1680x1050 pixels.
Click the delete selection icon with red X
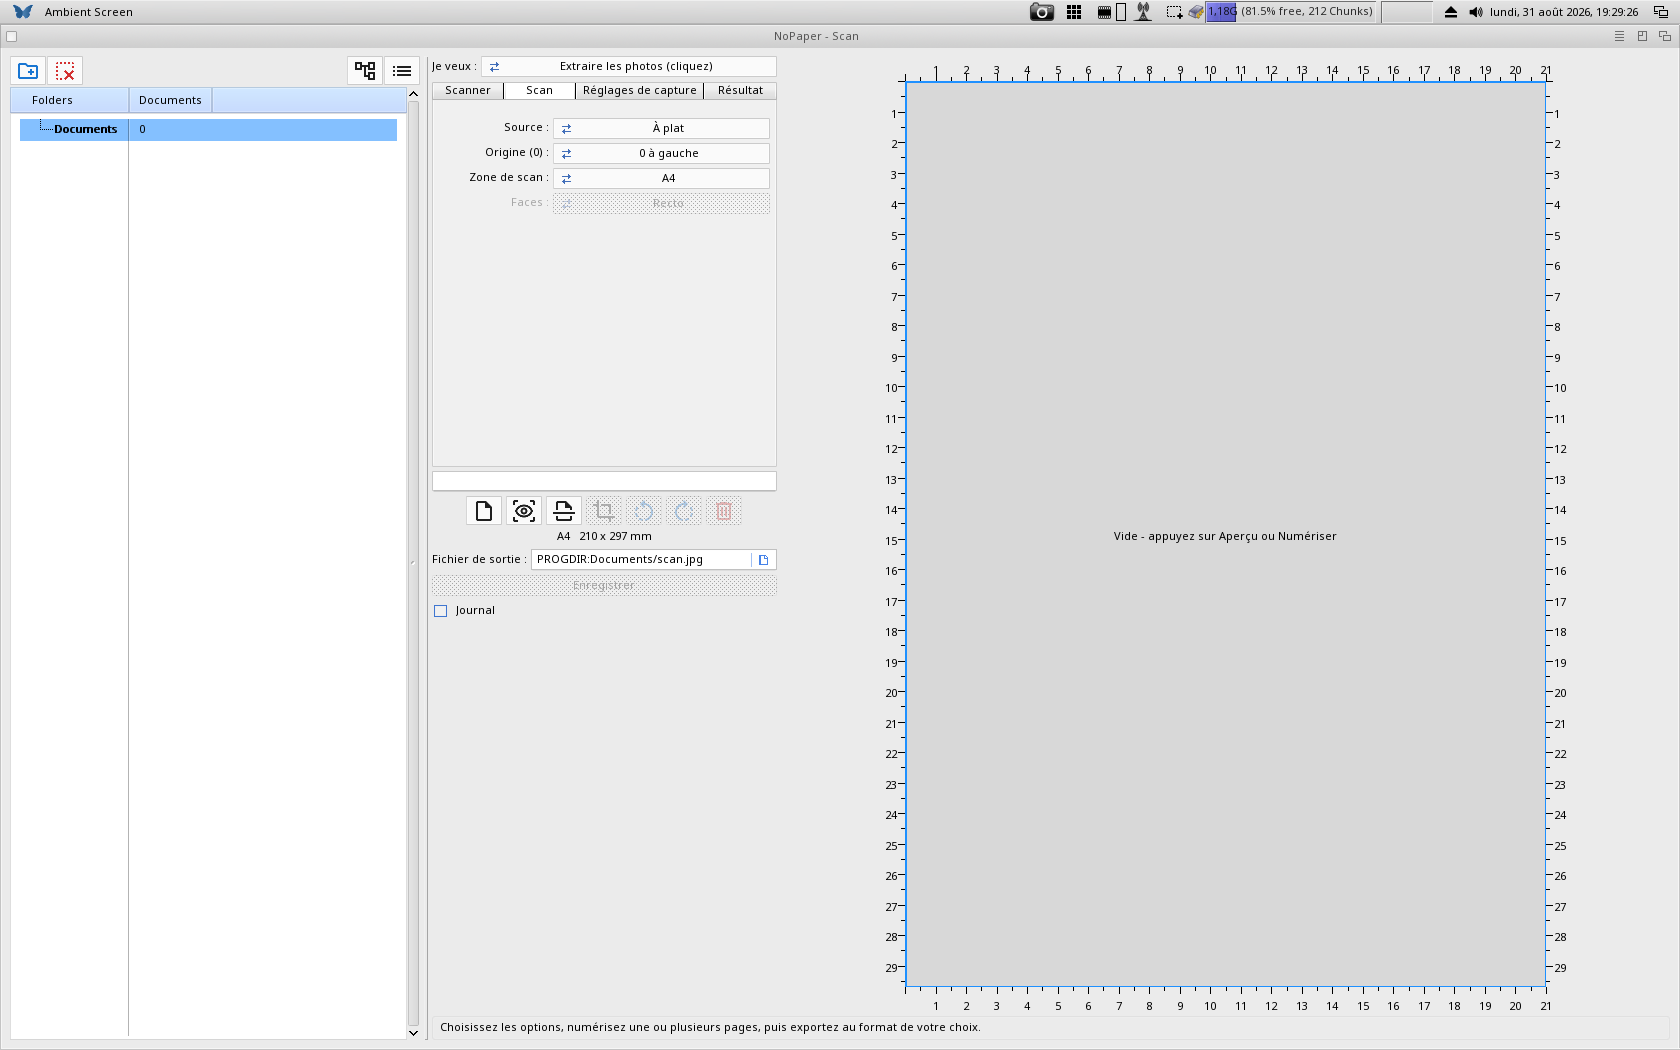(65, 71)
